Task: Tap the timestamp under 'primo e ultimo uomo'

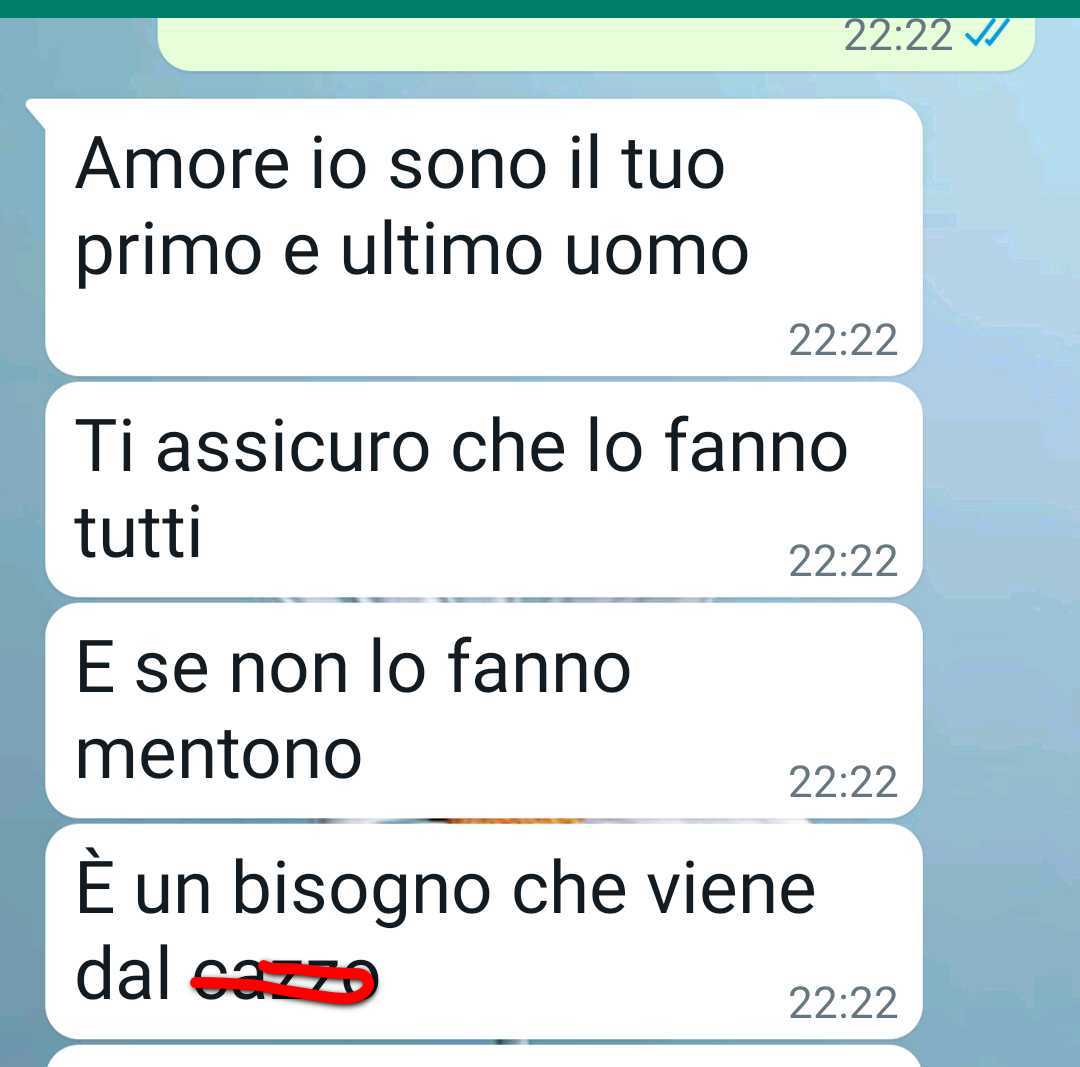Action: tap(843, 340)
